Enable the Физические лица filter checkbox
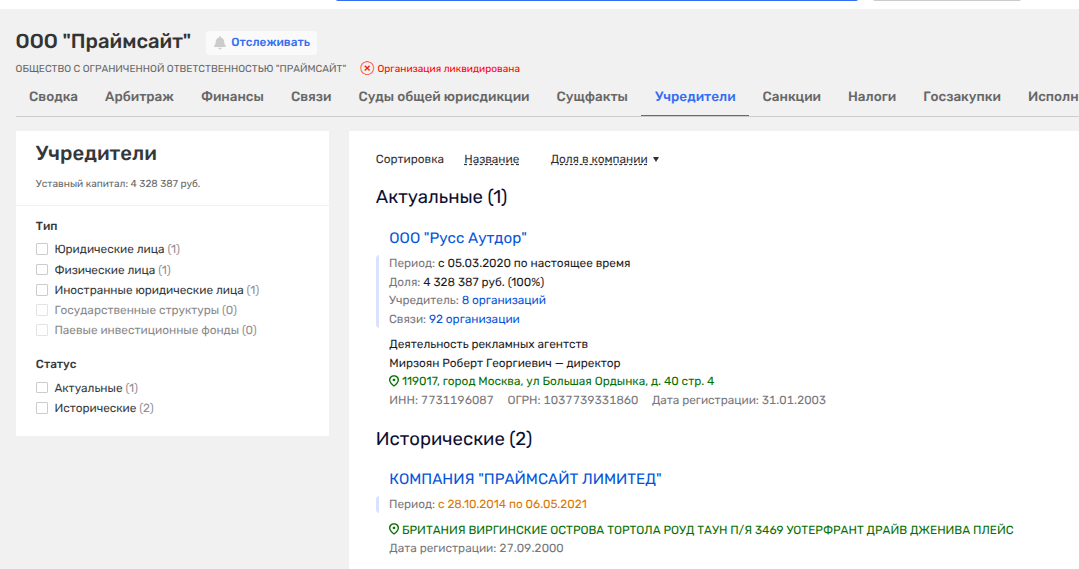 42,270
